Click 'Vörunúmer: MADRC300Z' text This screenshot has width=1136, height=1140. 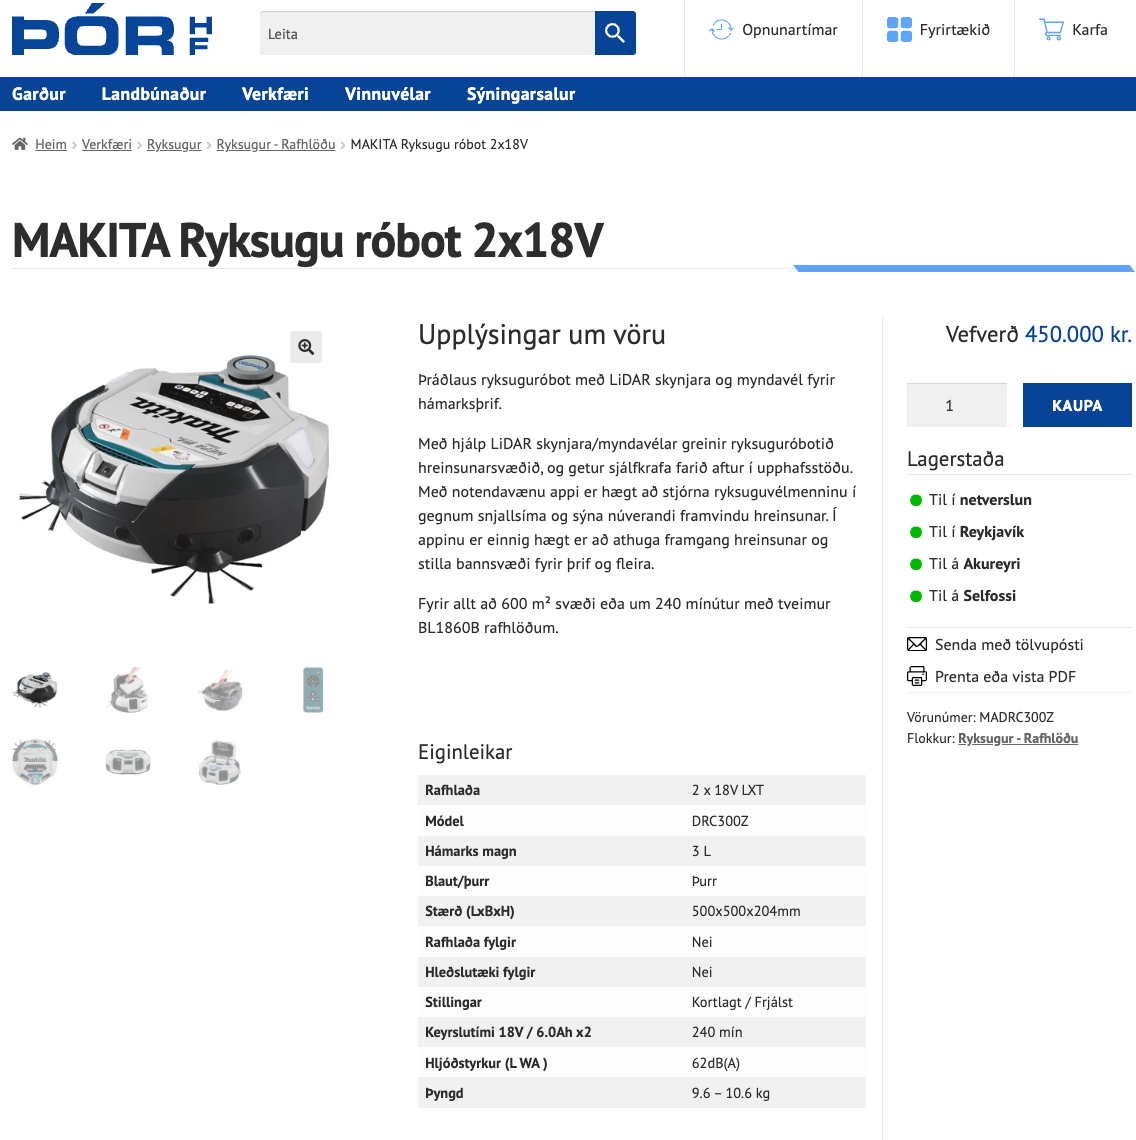(x=980, y=717)
